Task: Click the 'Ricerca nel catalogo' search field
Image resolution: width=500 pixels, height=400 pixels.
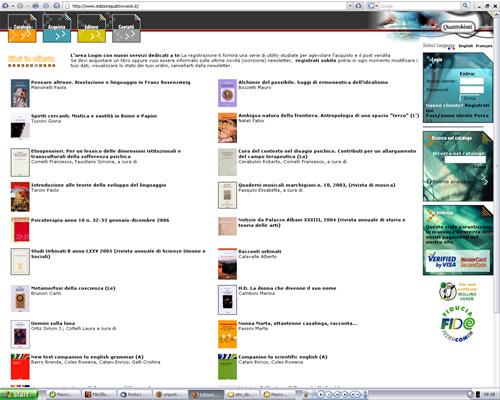Action: pos(465,159)
